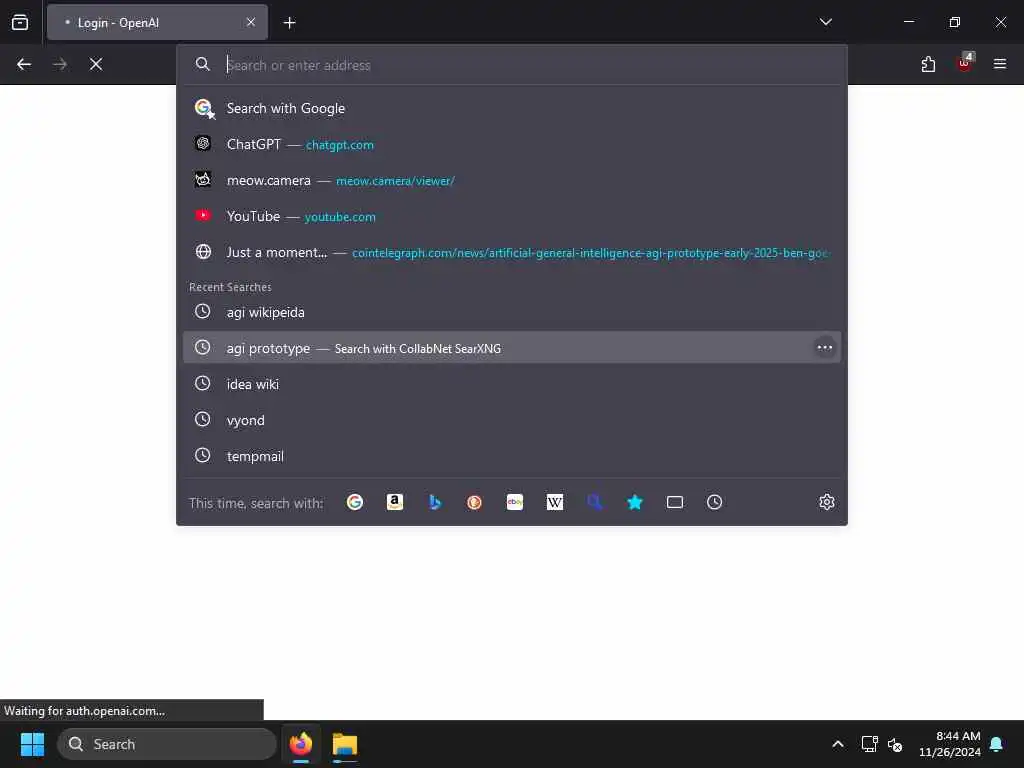Search this time with Bing icon
Viewport: 1024px width, 768px height.
[435, 502]
